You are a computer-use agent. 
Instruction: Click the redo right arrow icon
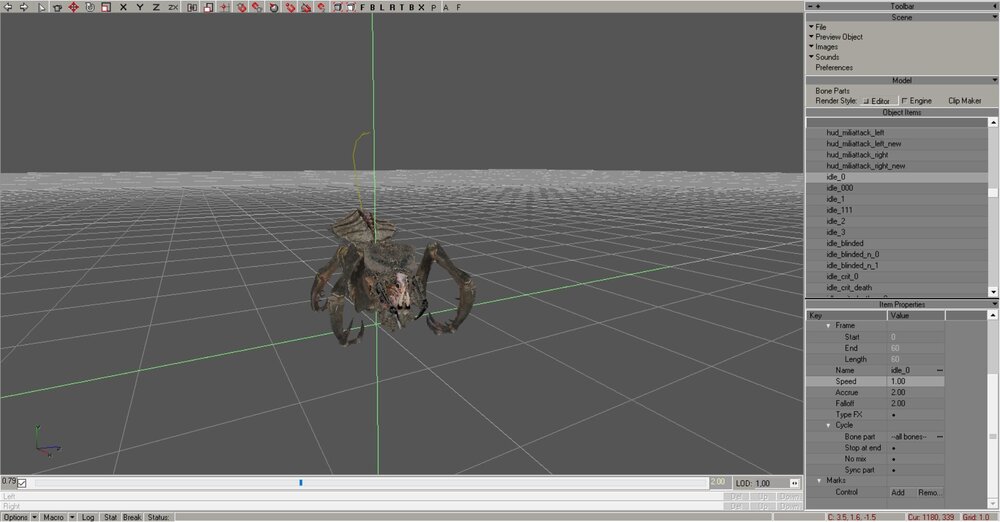(22, 7)
